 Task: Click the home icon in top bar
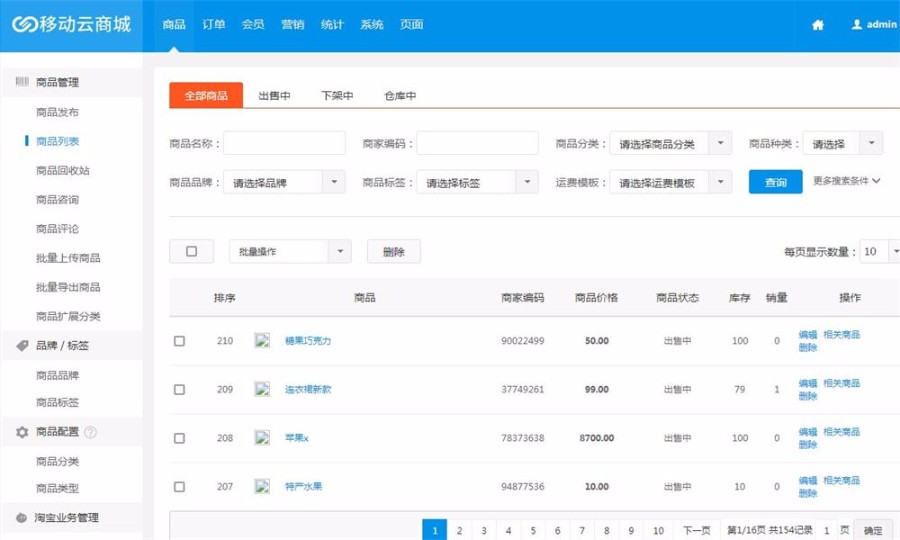[x=818, y=25]
